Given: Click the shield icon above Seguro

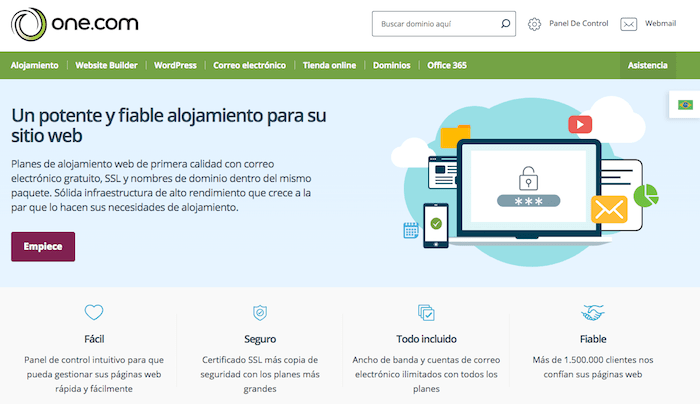Looking at the screenshot, I should coord(260,313).
